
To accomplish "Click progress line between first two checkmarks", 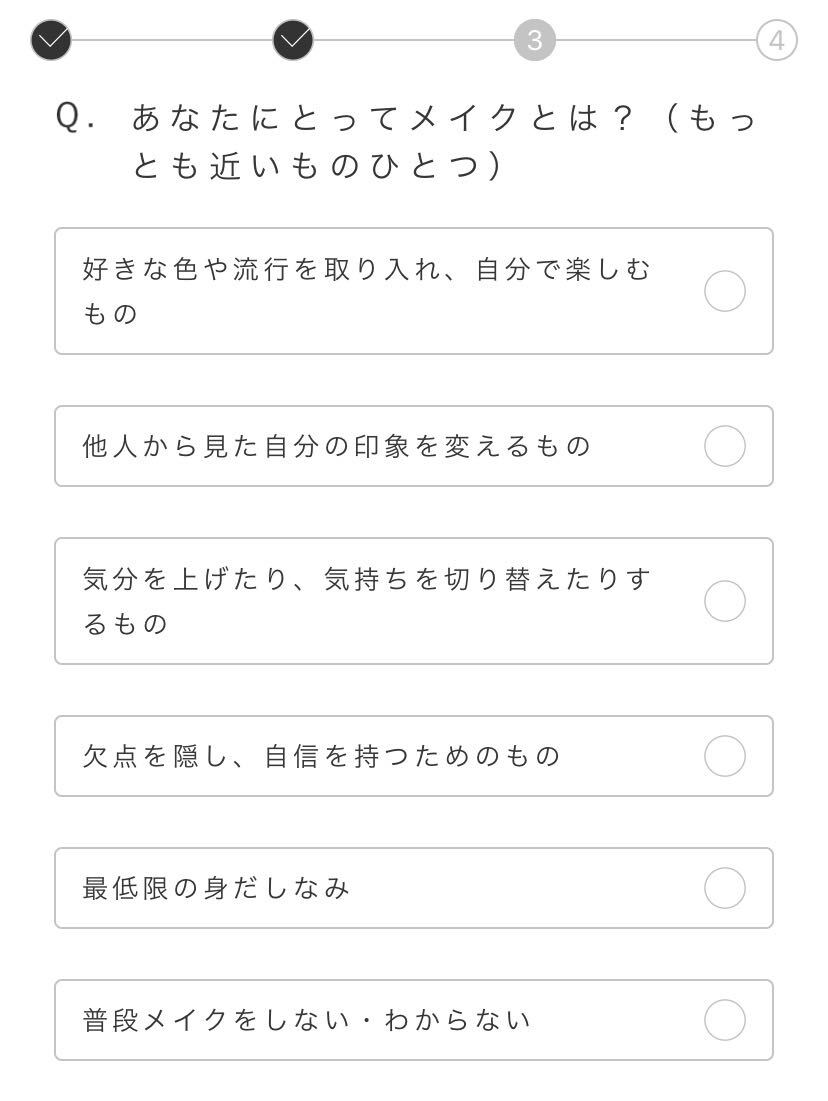I will click(172, 40).
